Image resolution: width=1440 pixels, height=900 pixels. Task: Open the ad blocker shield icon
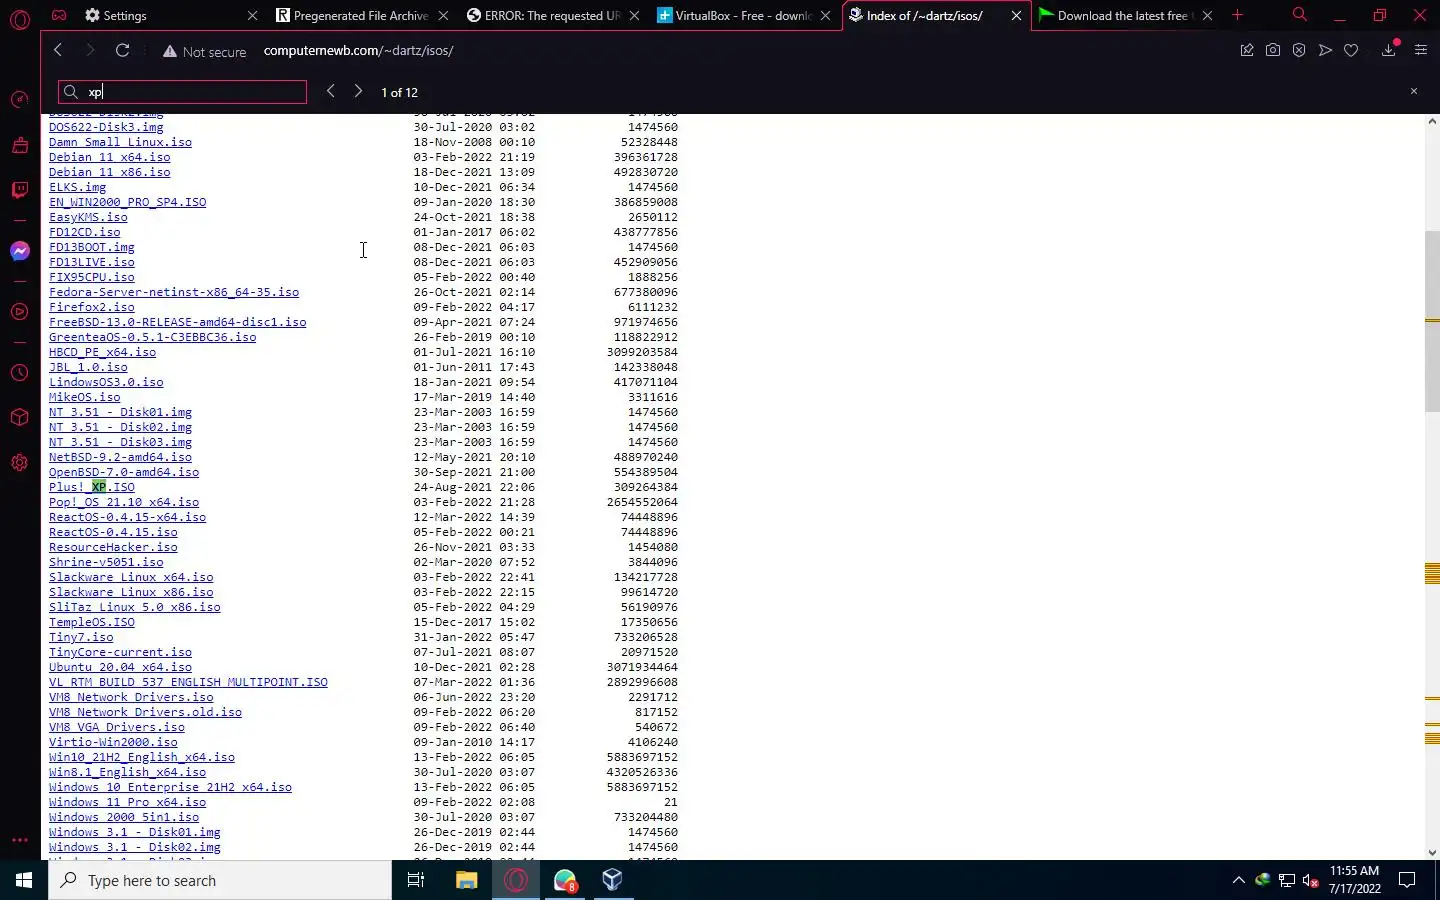pyautogui.click(x=1298, y=50)
